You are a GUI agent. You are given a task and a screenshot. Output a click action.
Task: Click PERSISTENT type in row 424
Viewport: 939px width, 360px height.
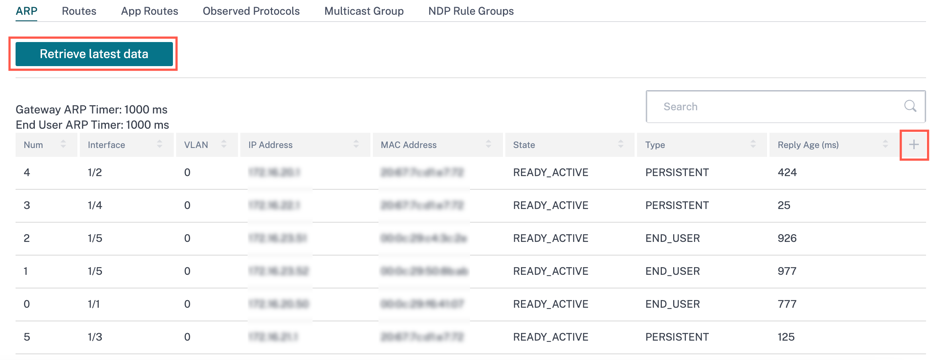(677, 173)
